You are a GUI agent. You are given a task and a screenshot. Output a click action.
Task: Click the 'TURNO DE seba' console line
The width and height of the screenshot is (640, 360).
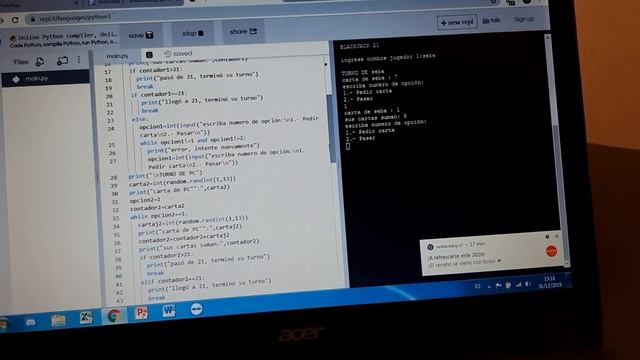[363, 72]
